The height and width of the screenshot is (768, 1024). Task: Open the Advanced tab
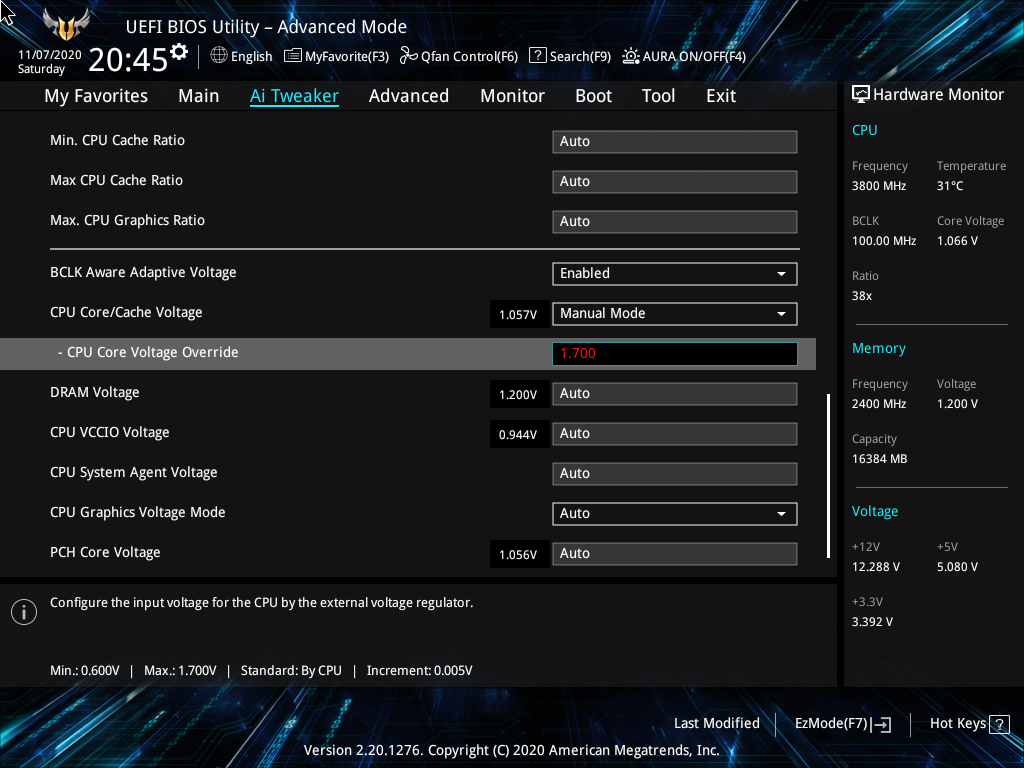coord(409,96)
